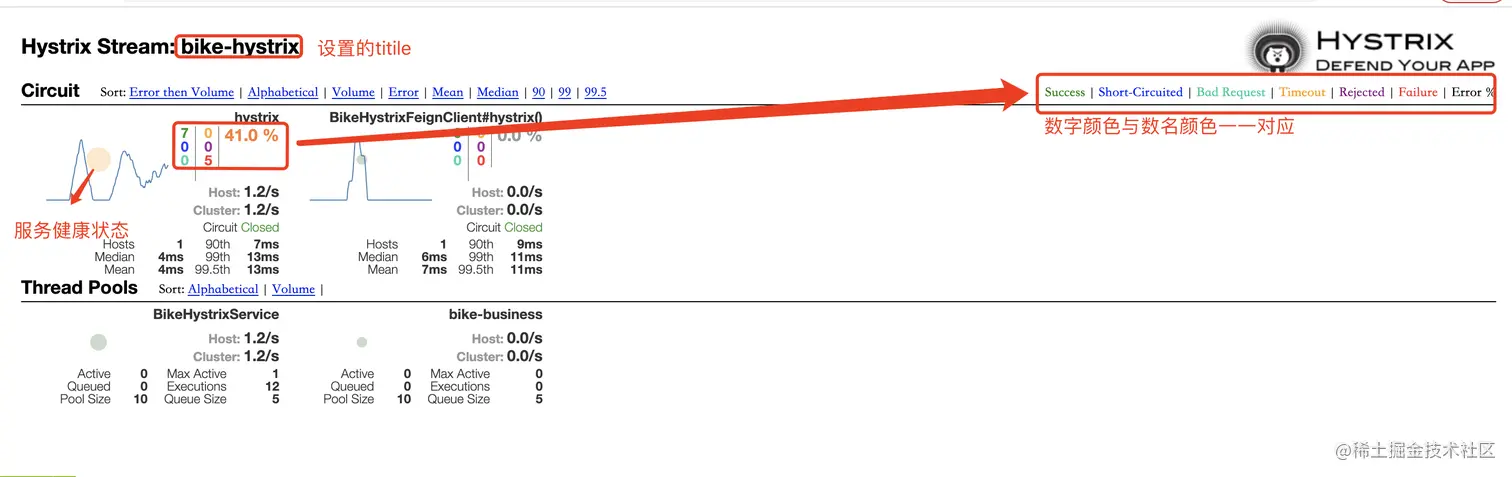The image size is (1512, 477).
Task: Click Circuit Closed status under hystrix circuit
Action: click(x=241, y=227)
